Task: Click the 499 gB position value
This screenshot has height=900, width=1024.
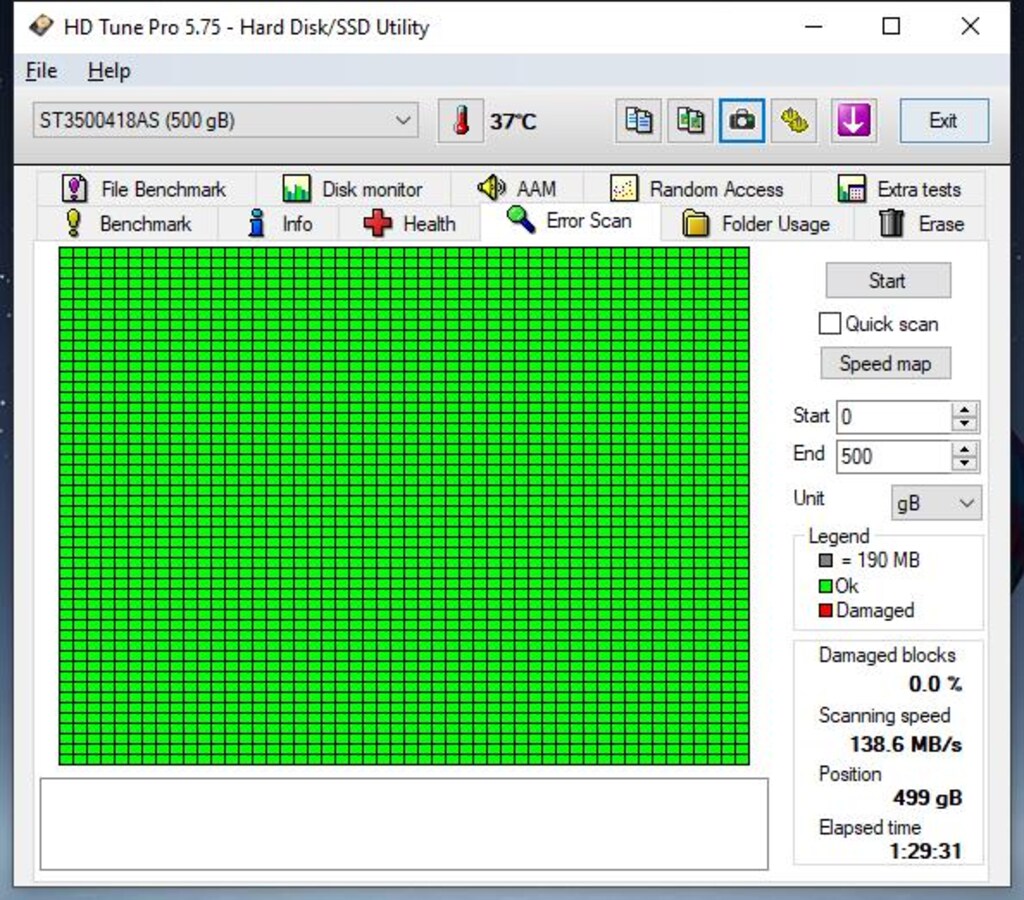Action: pyautogui.click(x=927, y=797)
